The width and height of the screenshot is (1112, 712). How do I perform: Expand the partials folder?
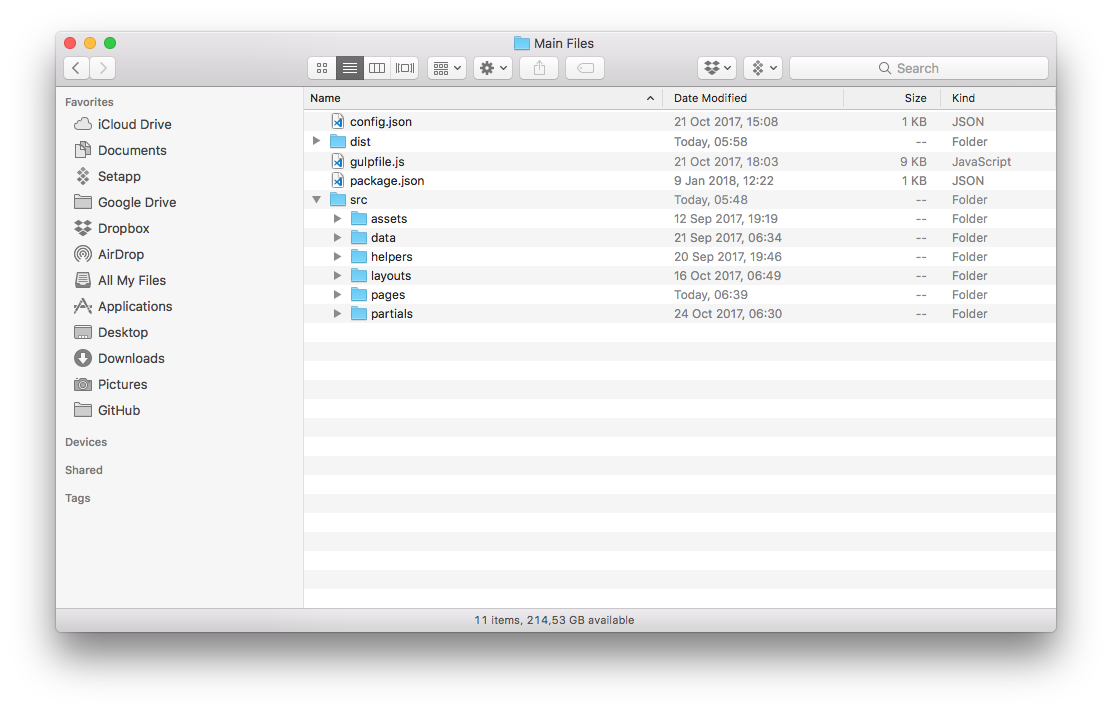(x=338, y=313)
